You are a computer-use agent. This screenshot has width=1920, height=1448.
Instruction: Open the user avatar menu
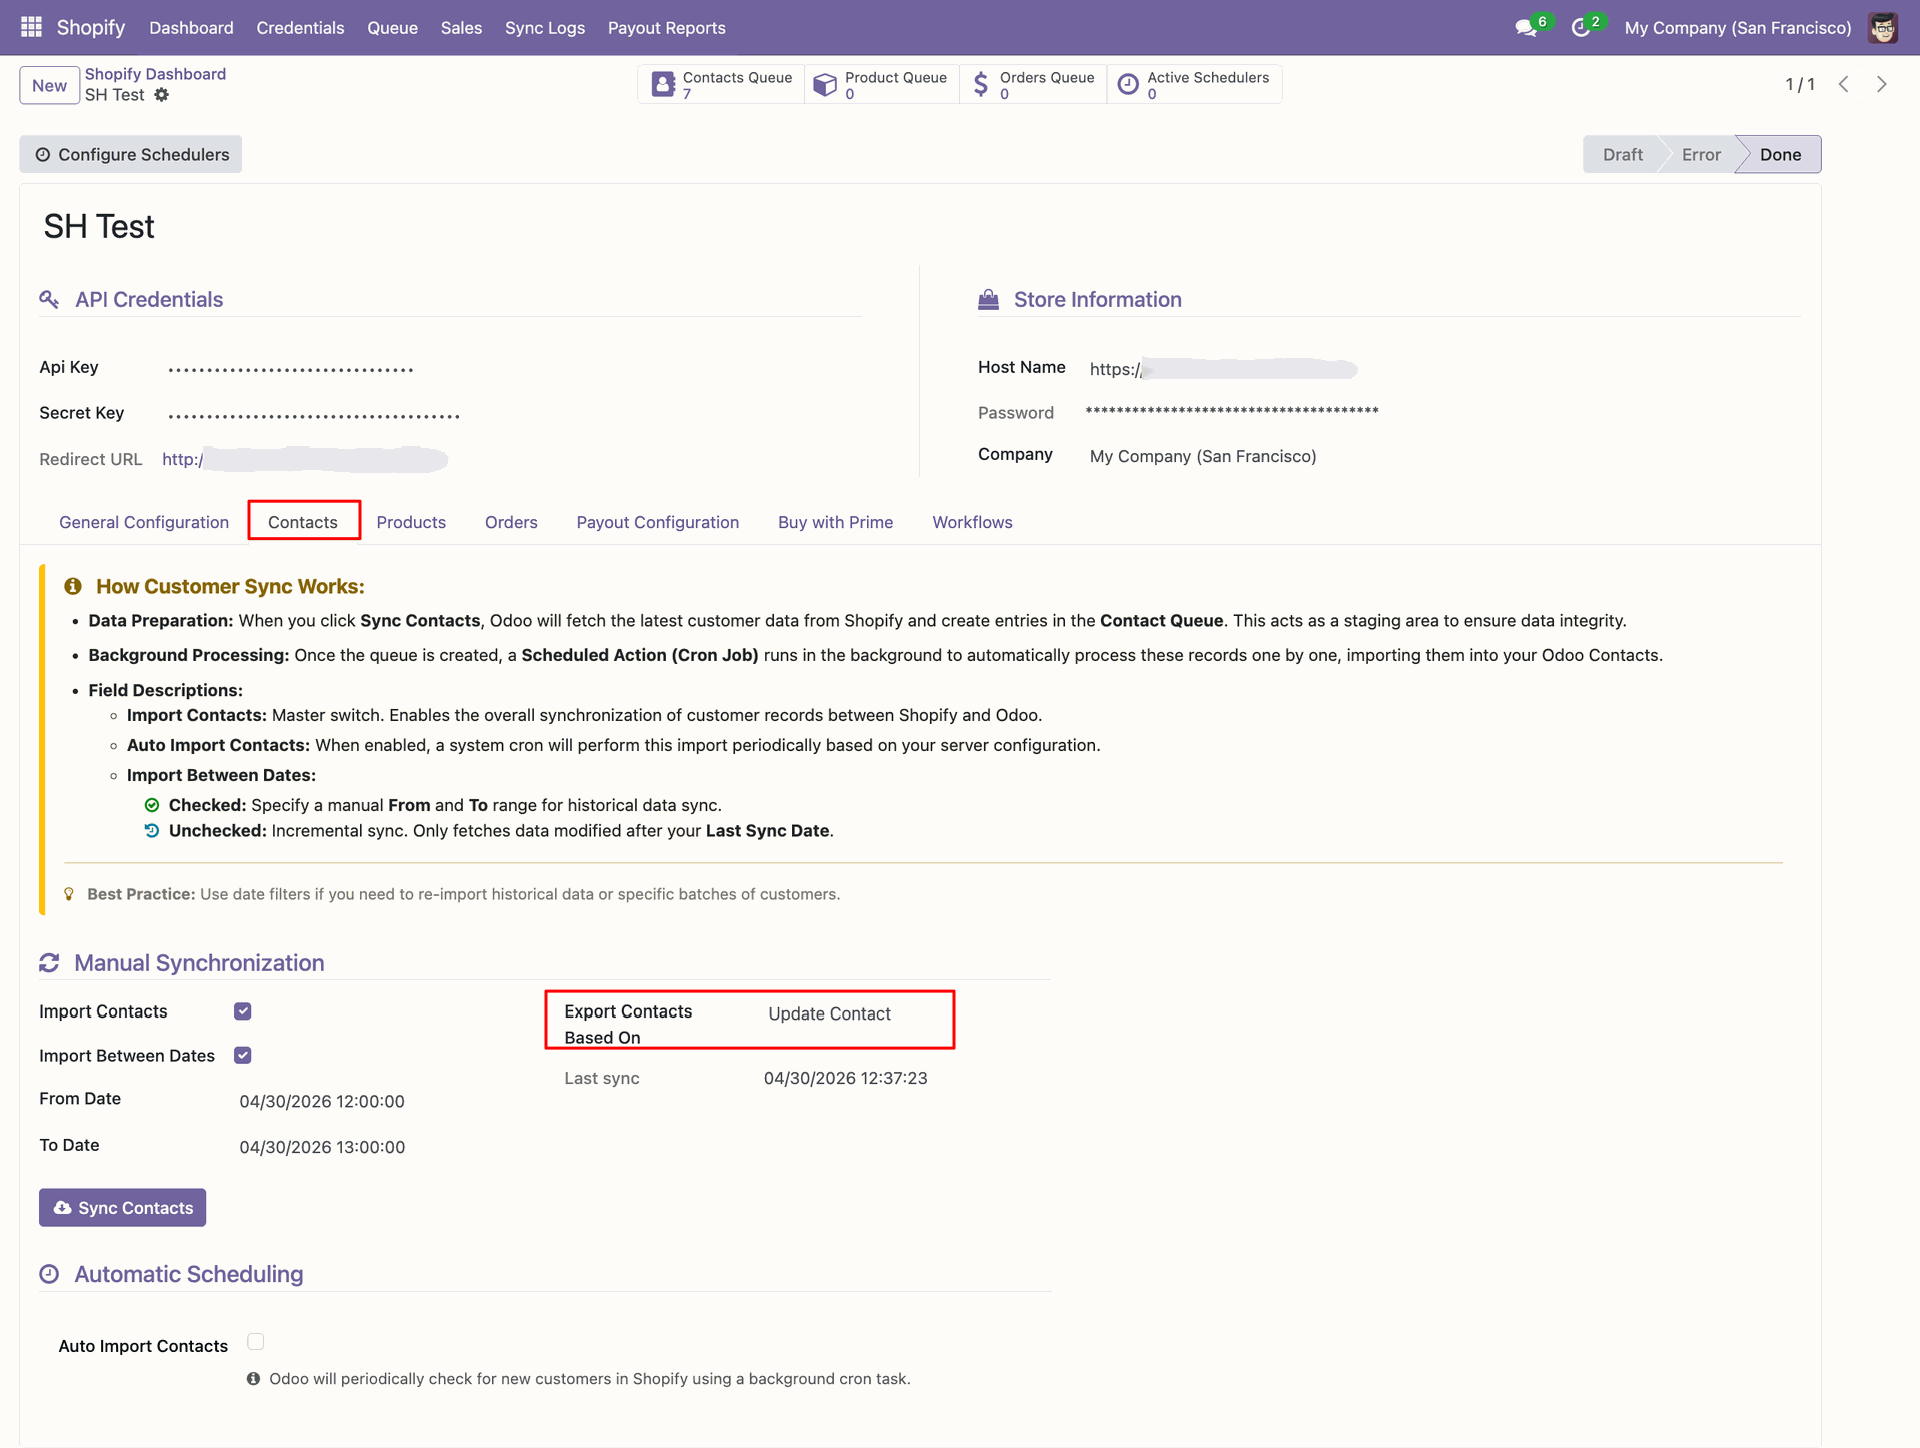(x=1883, y=28)
